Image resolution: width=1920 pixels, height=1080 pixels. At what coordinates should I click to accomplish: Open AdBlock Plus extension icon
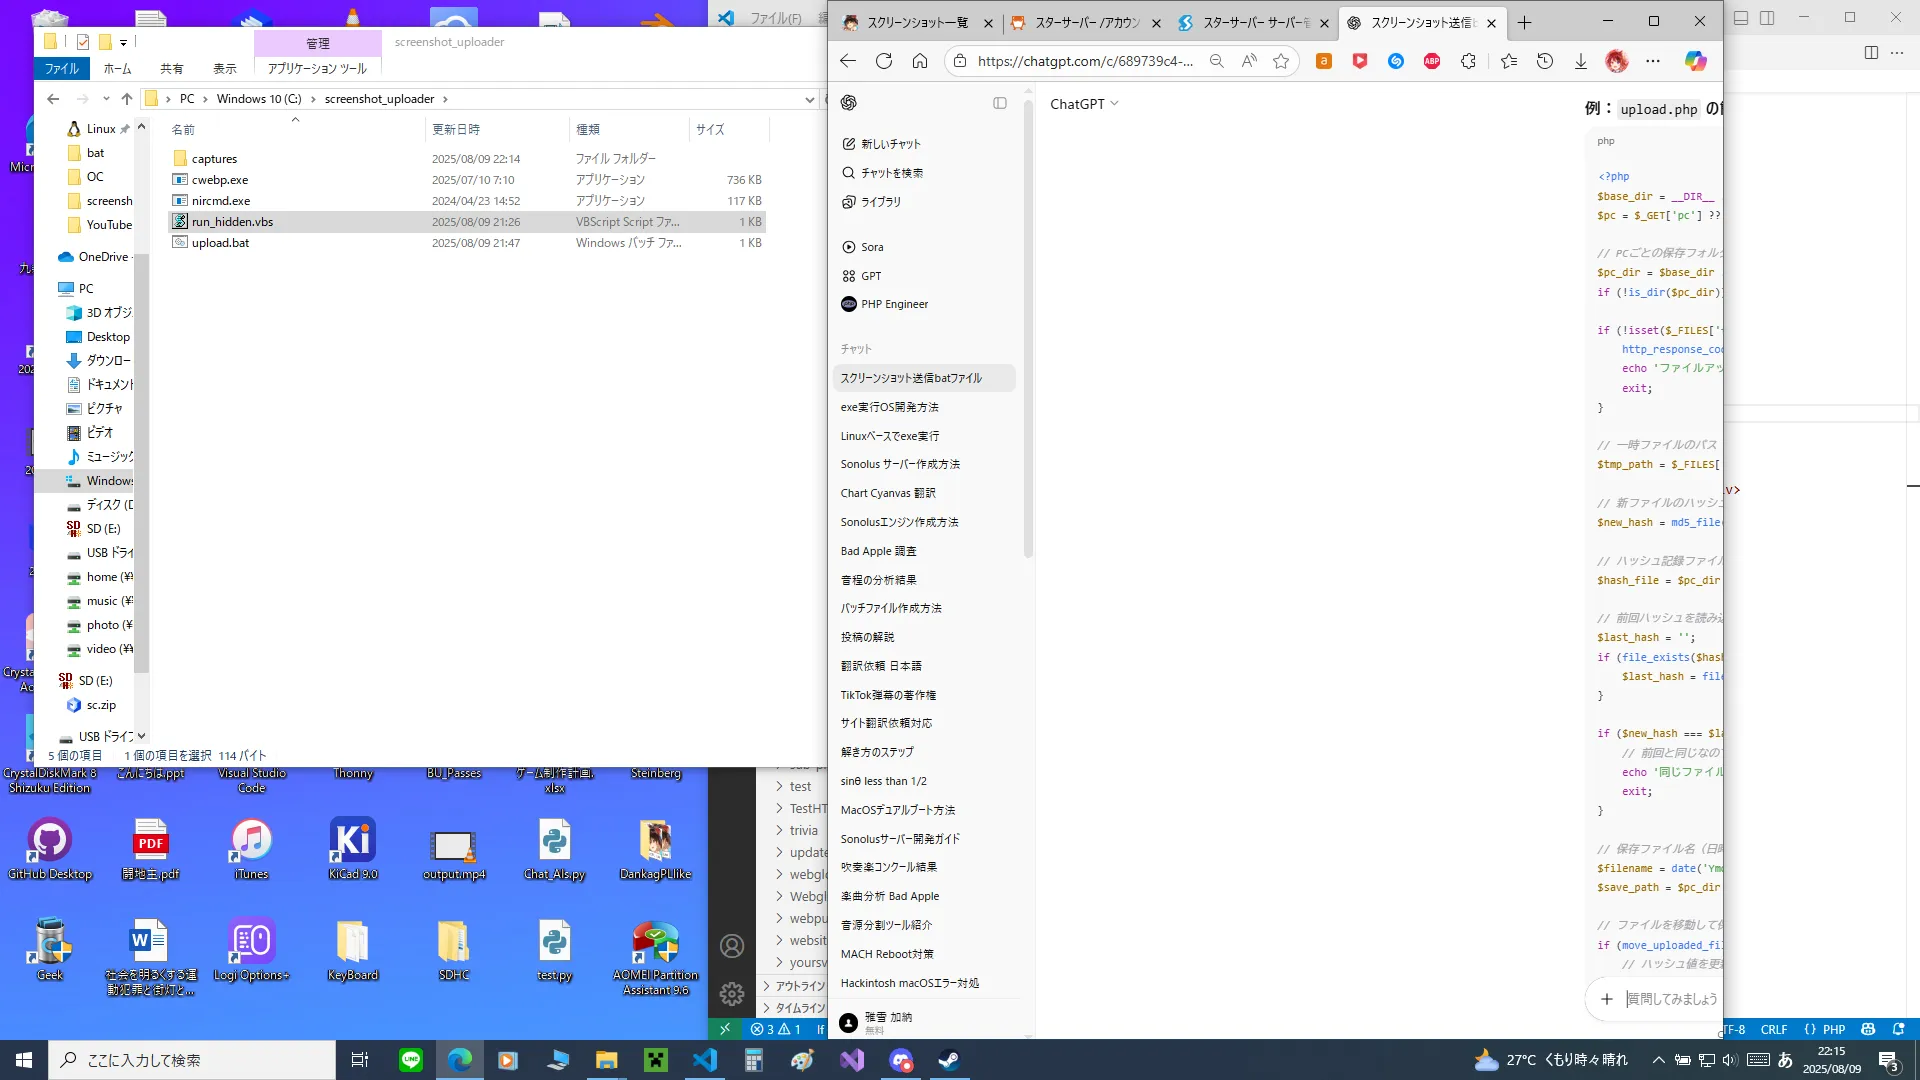tap(1432, 61)
